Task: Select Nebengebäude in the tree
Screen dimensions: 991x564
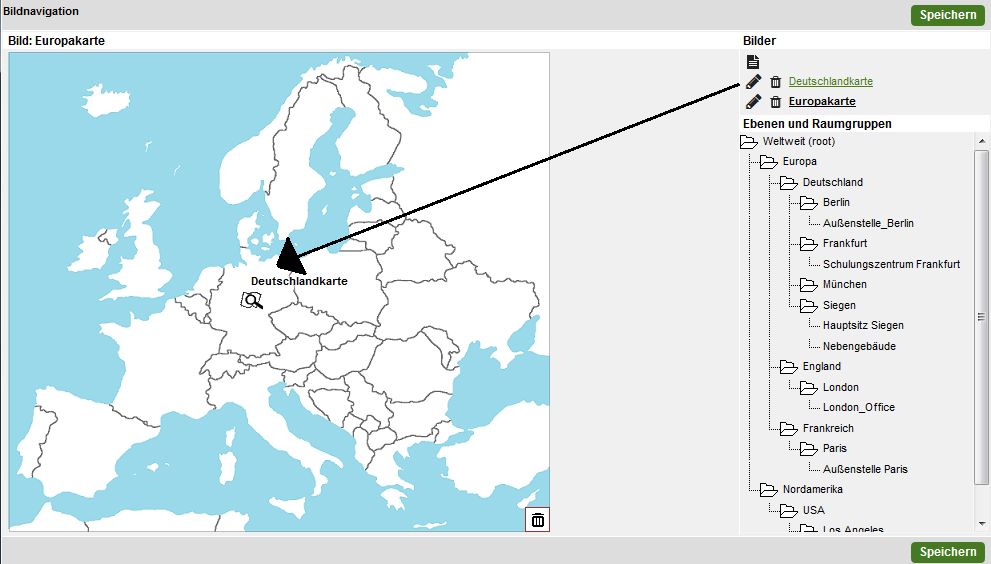Action: [x=859, y=346]
